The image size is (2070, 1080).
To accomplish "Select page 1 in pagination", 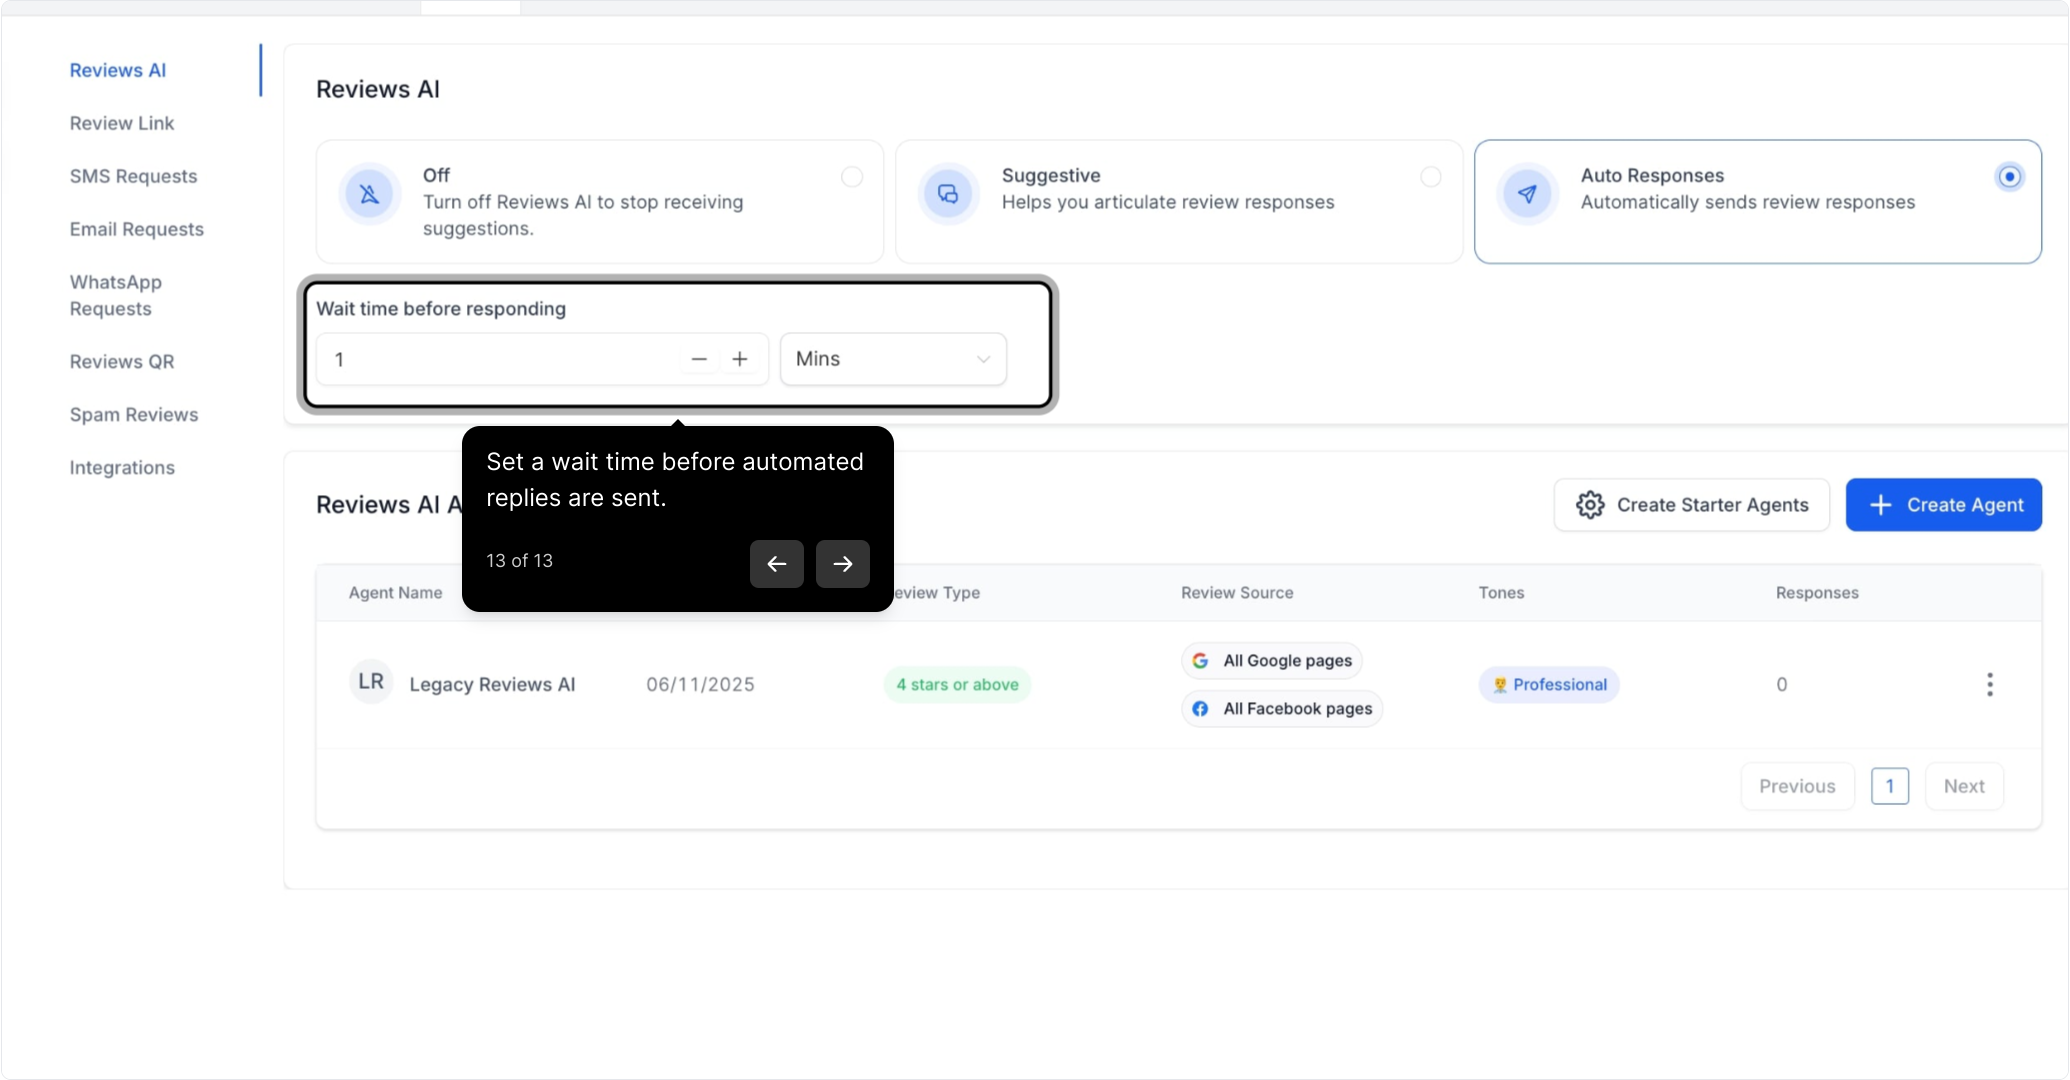I will pyautogui.click(x=1890, y=786).
